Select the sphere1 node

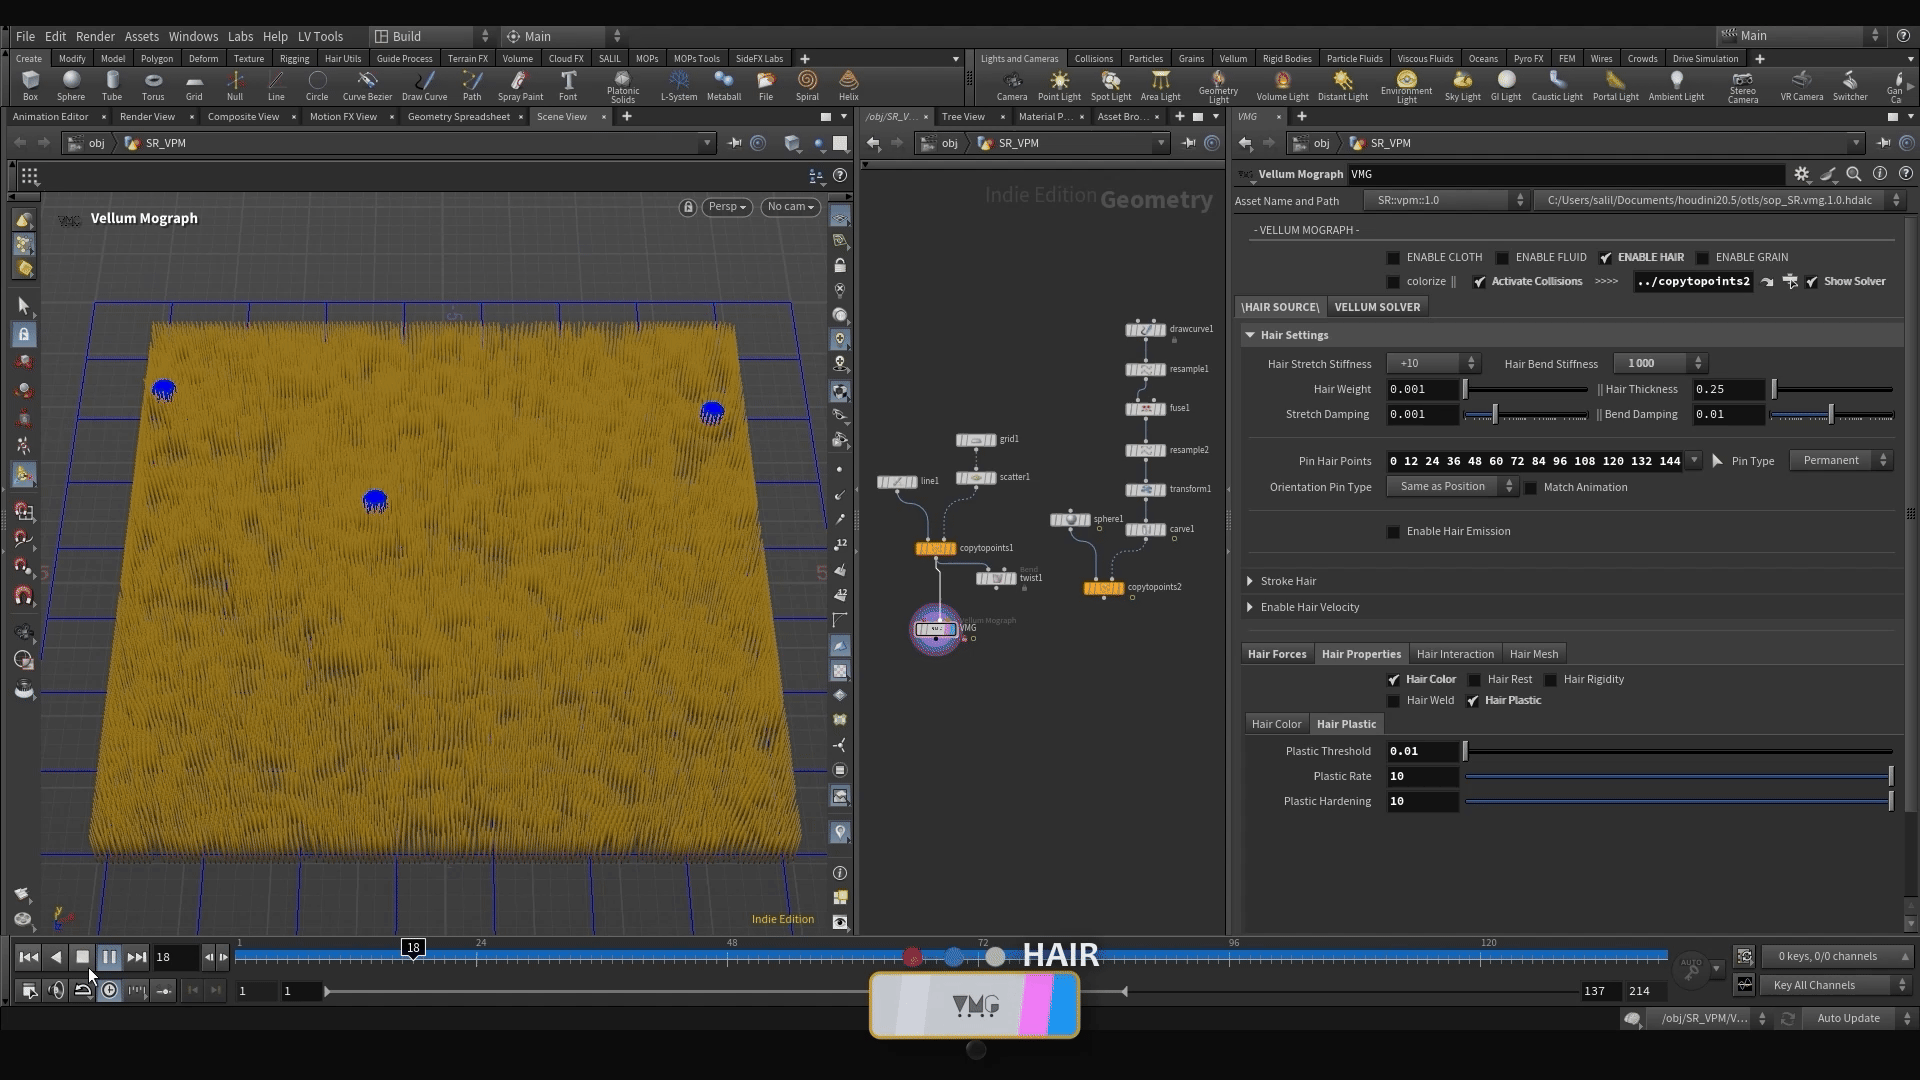point(1070,520)
